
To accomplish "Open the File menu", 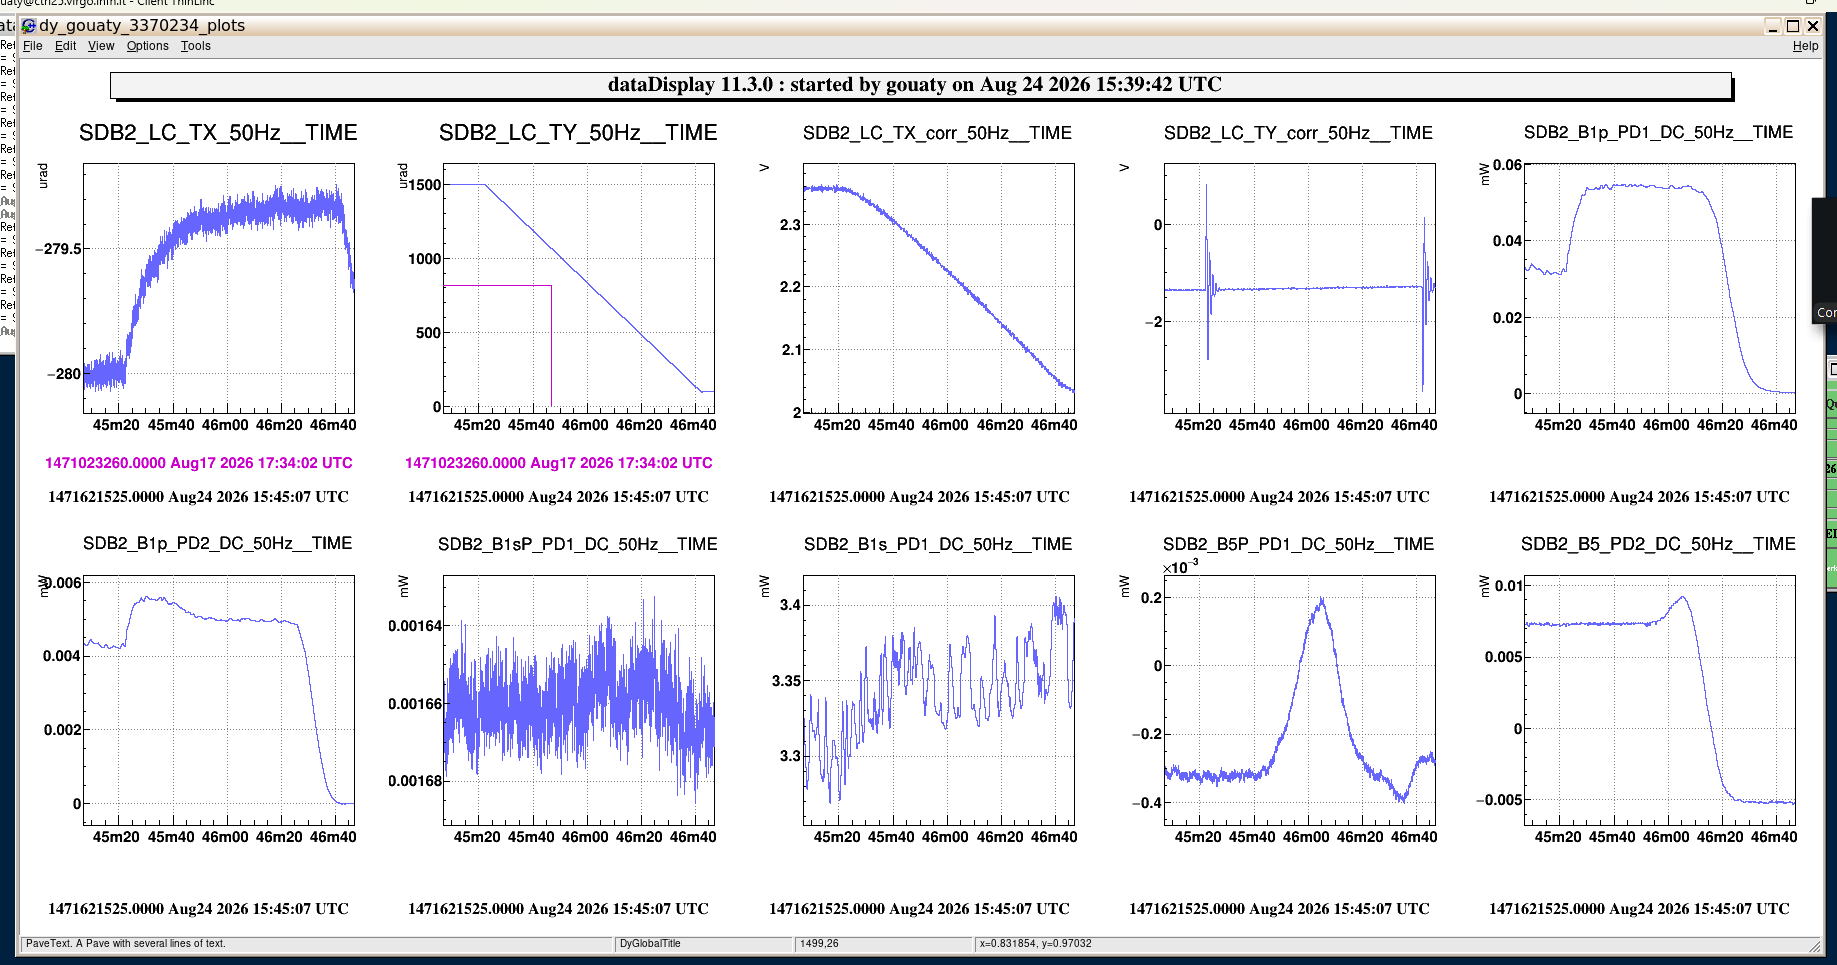I will pyautogui.click(x=32, y=46).
